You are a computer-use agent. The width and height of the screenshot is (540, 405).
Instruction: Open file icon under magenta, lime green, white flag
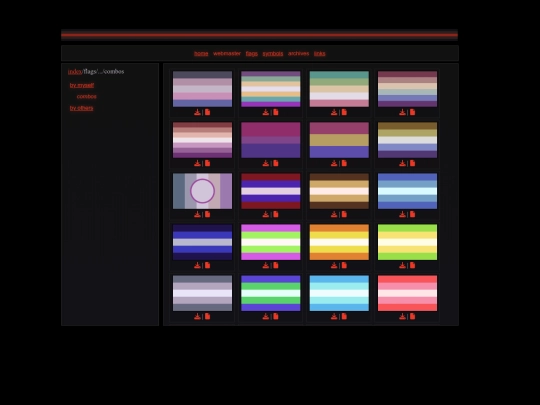coord(276,265)
